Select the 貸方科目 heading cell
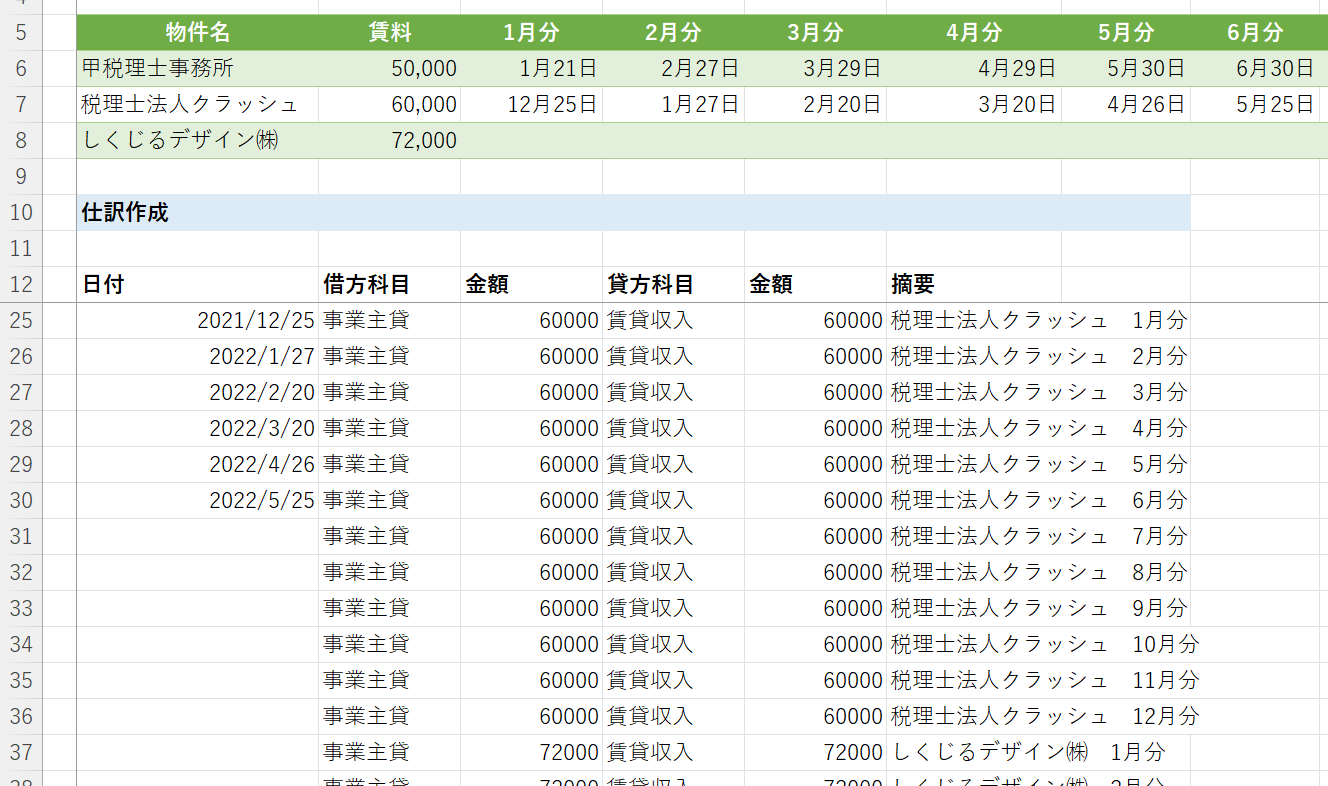Viewport: 1328px width, 786px height. point(673,285)
